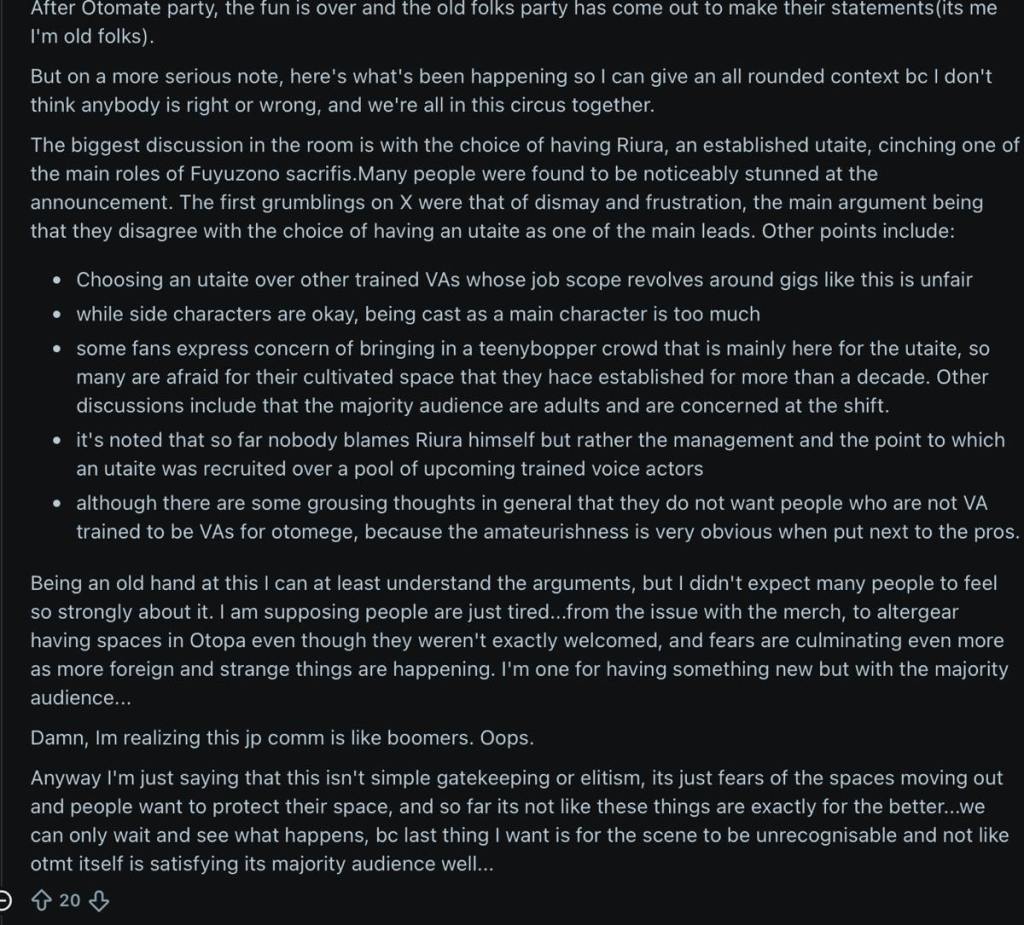Click the vote count showing 20
The width and height of the screenshot is (1024, 925).
tap(70, 901)
